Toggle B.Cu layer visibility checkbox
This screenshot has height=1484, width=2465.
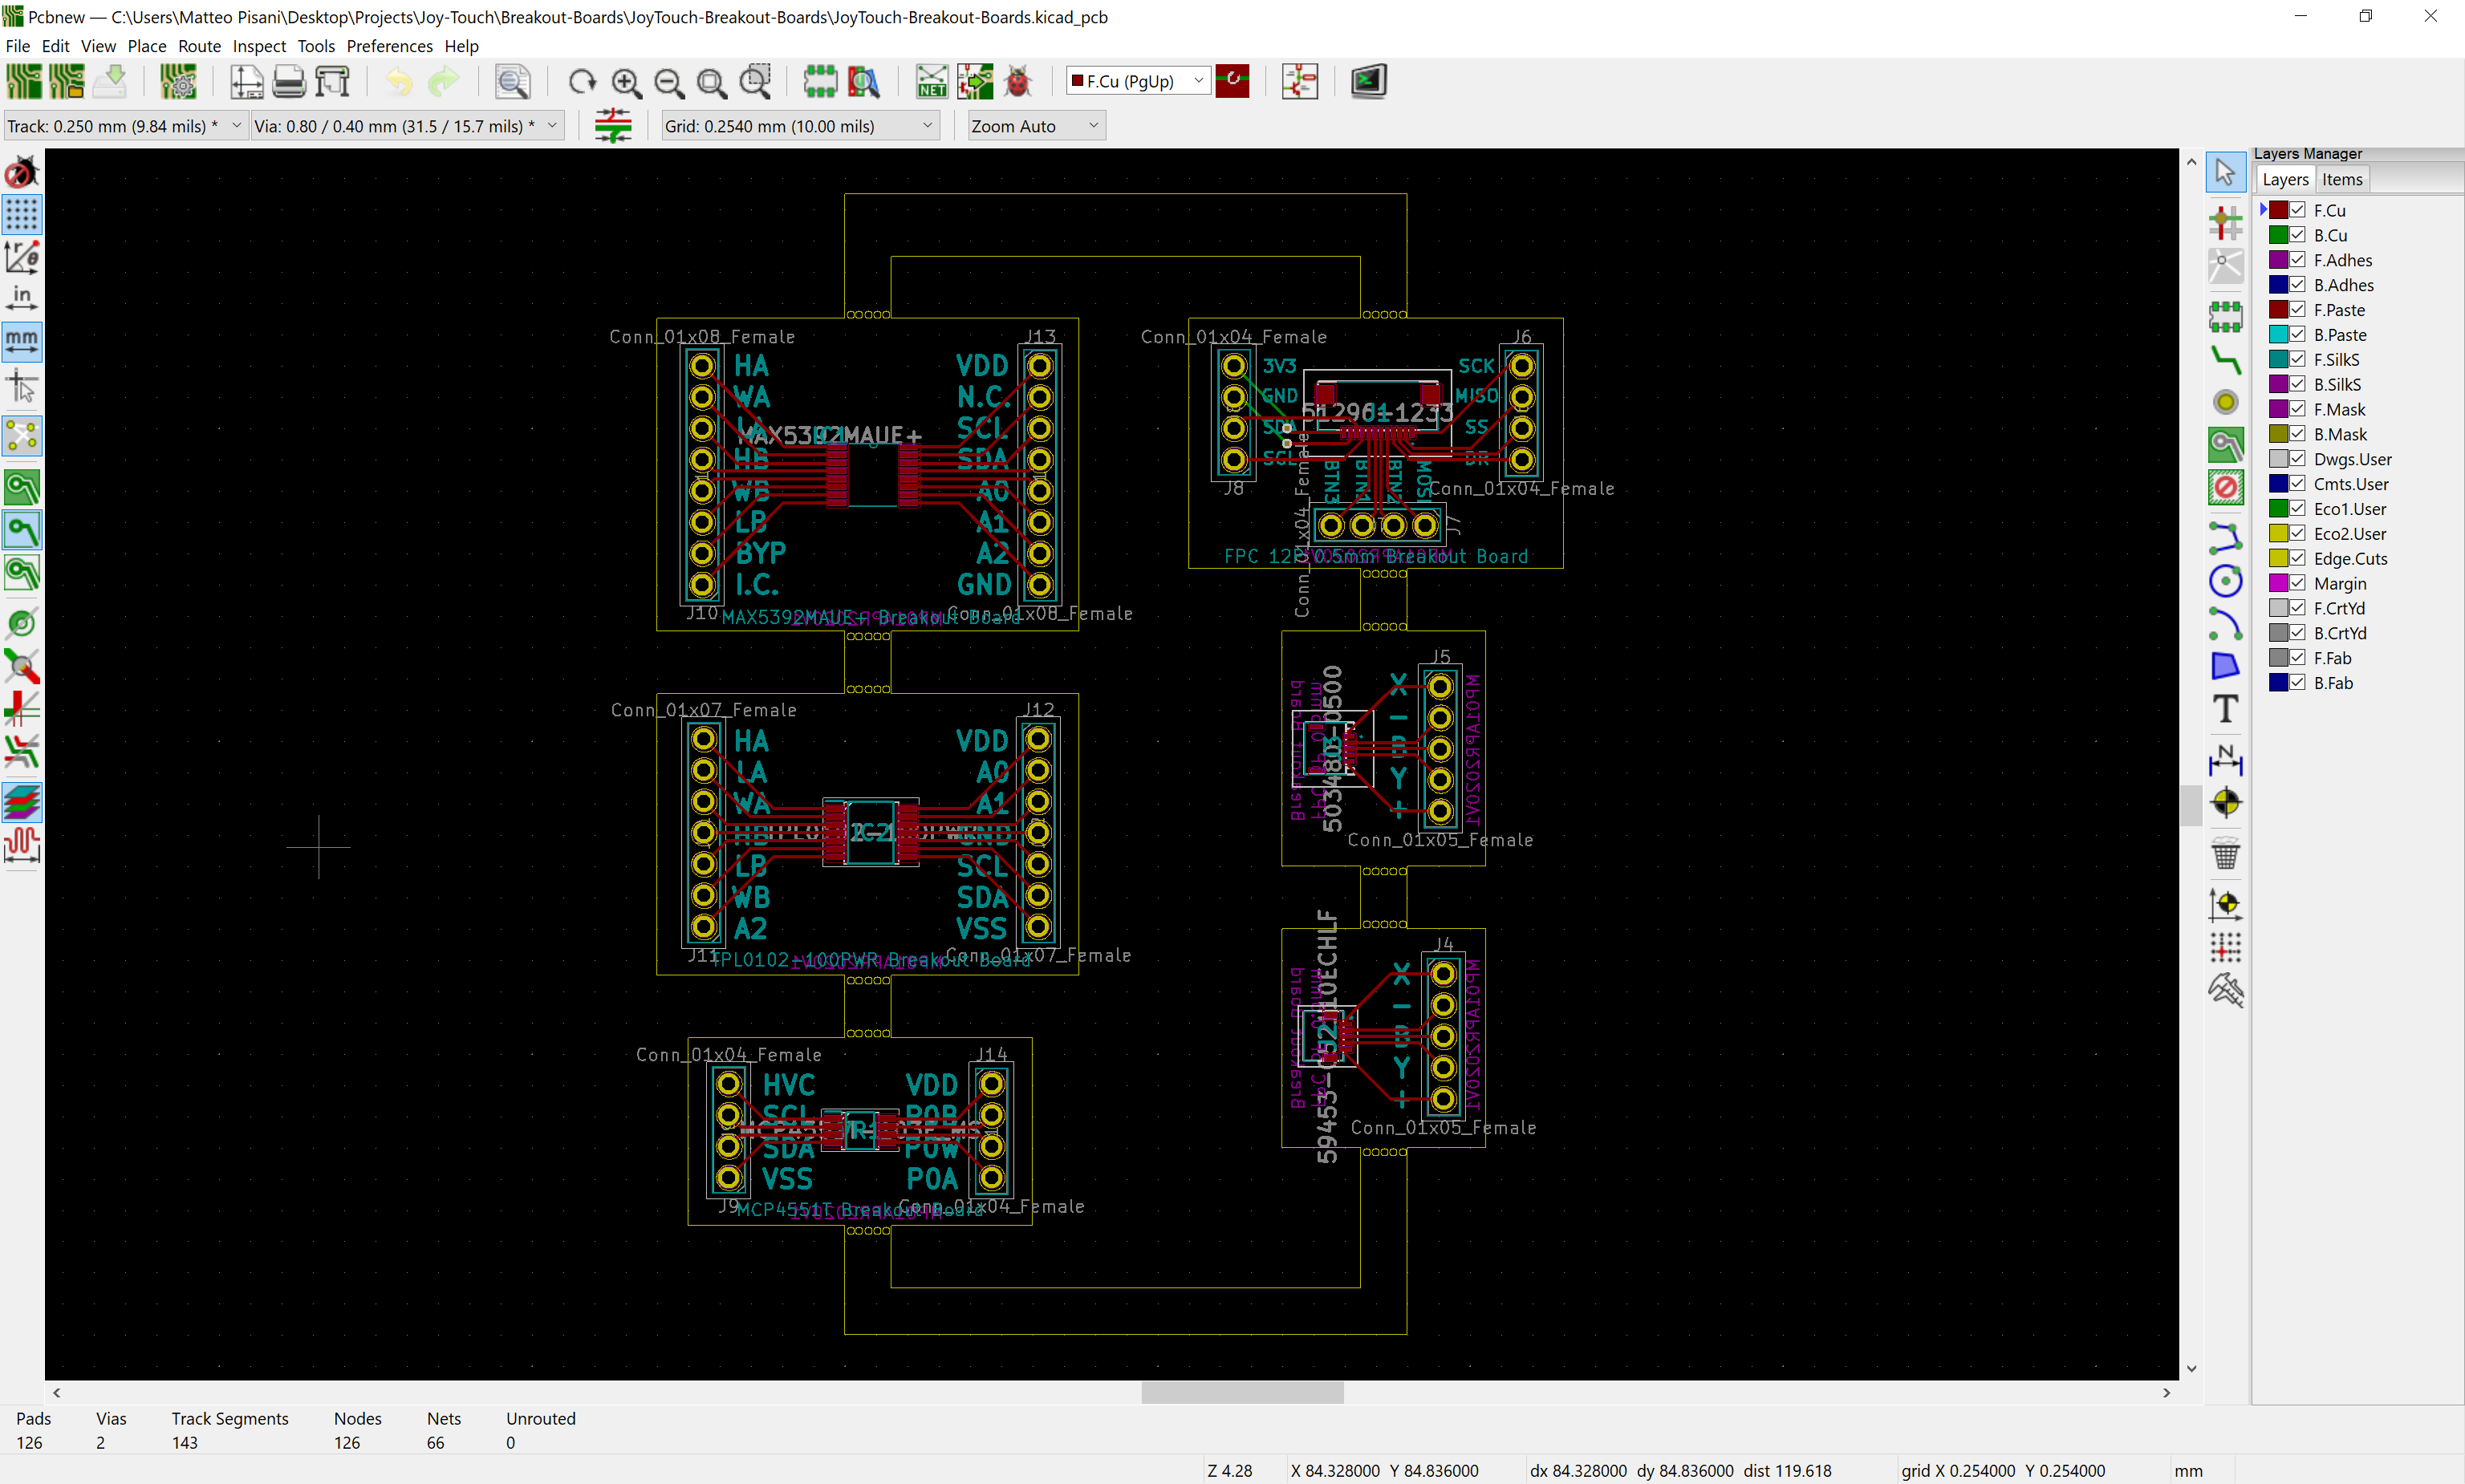click(x=2298, y=235)
